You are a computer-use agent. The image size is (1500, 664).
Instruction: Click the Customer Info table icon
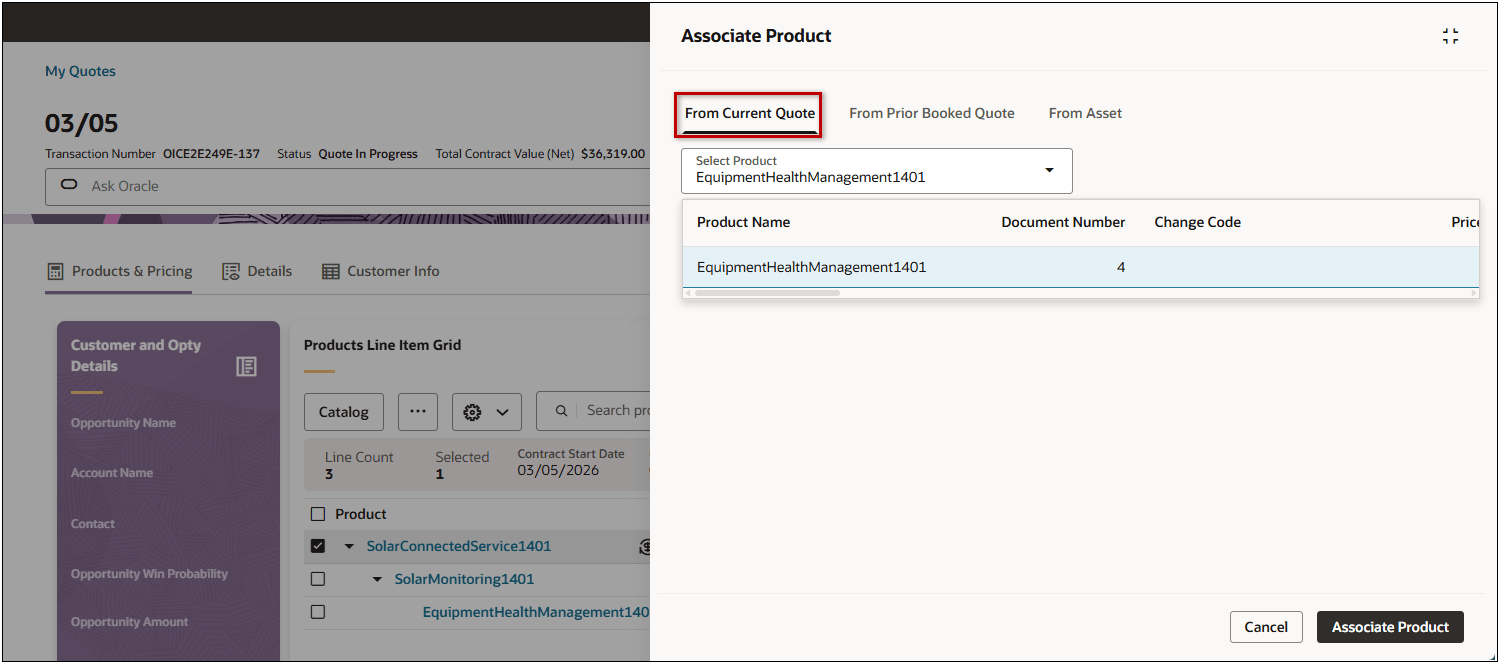330,271
